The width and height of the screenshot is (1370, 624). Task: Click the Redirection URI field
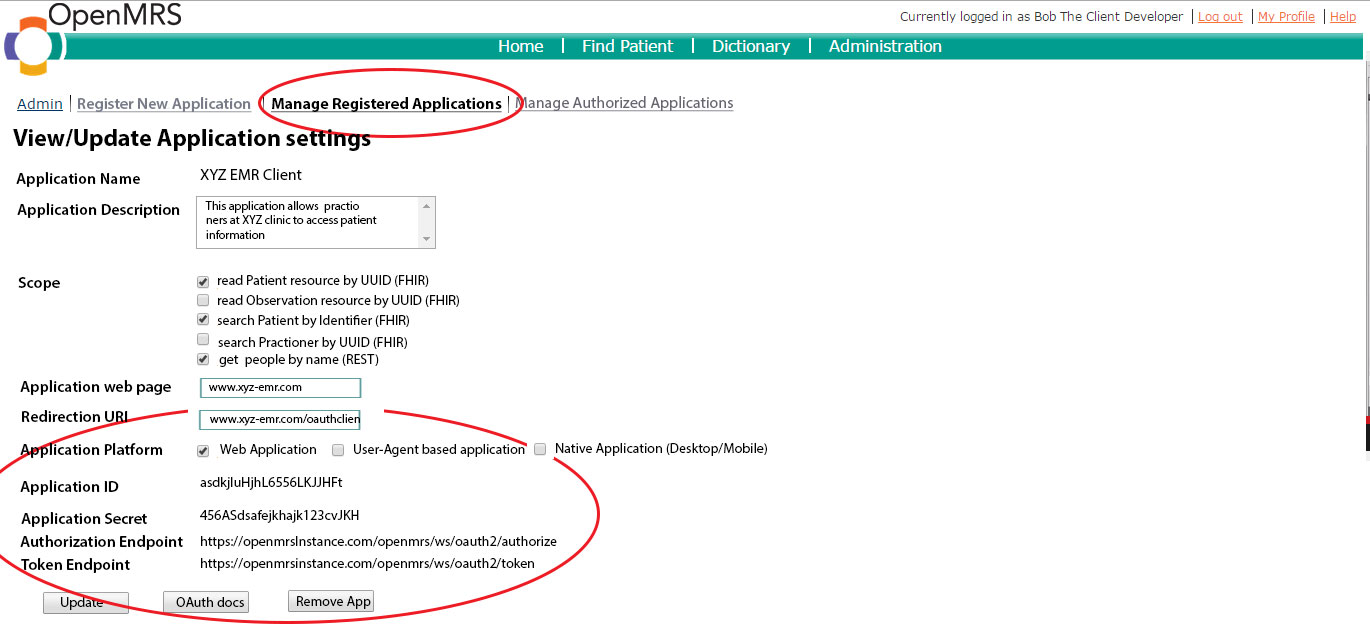click(x=280, y=420)
